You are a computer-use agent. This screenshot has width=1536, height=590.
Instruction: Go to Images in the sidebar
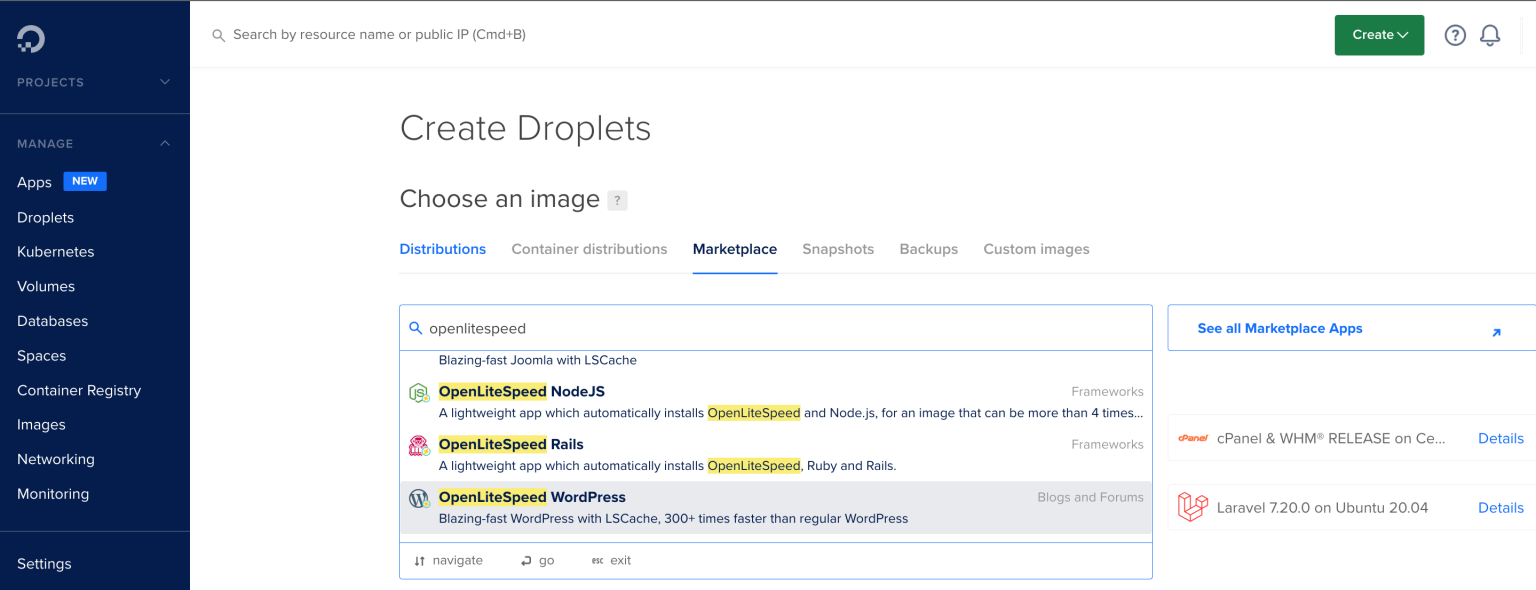click(x=41, y=425)
